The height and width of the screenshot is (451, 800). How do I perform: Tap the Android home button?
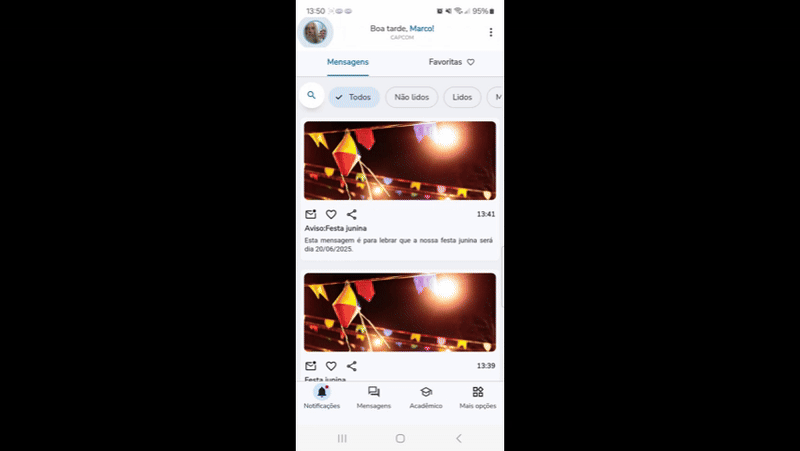pyautogui.click(x=400, y=438)
